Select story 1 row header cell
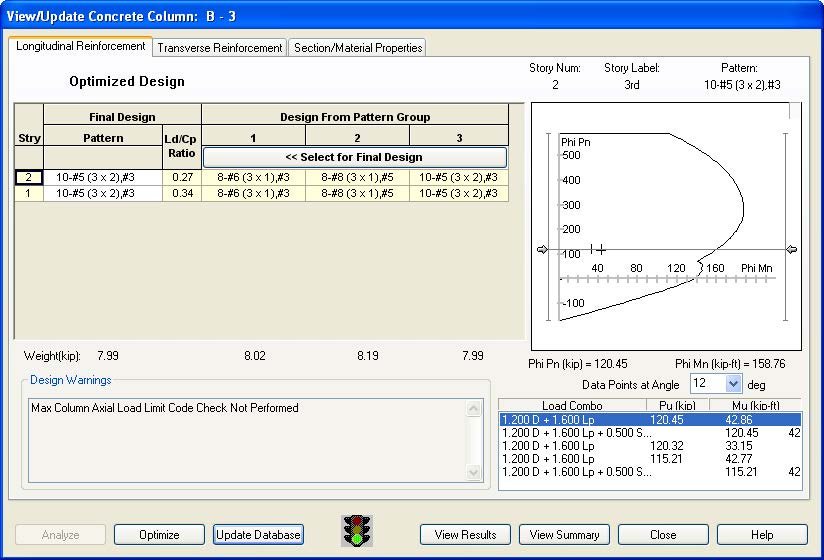The image size is (824, 560). click(28, 193)
